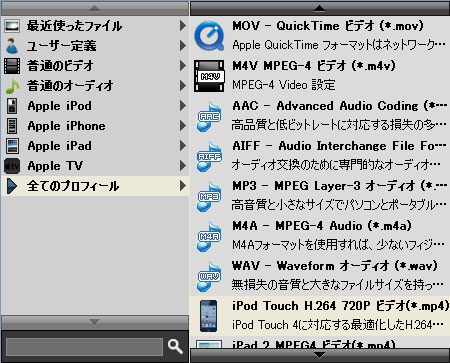Choose iPod Touch H.264 720P ビデオ profile
The image size is (450, 363).
(320, 316)
